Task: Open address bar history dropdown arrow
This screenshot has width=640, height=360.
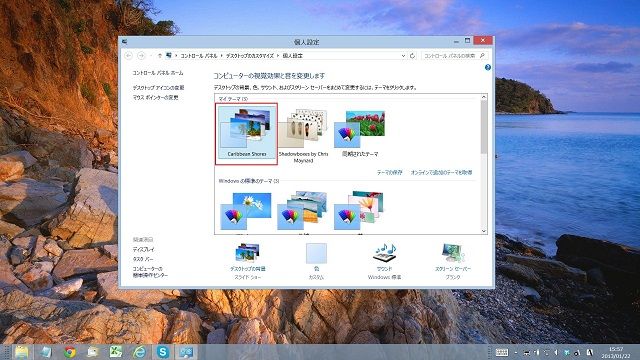Action: [x=403, y=56]
